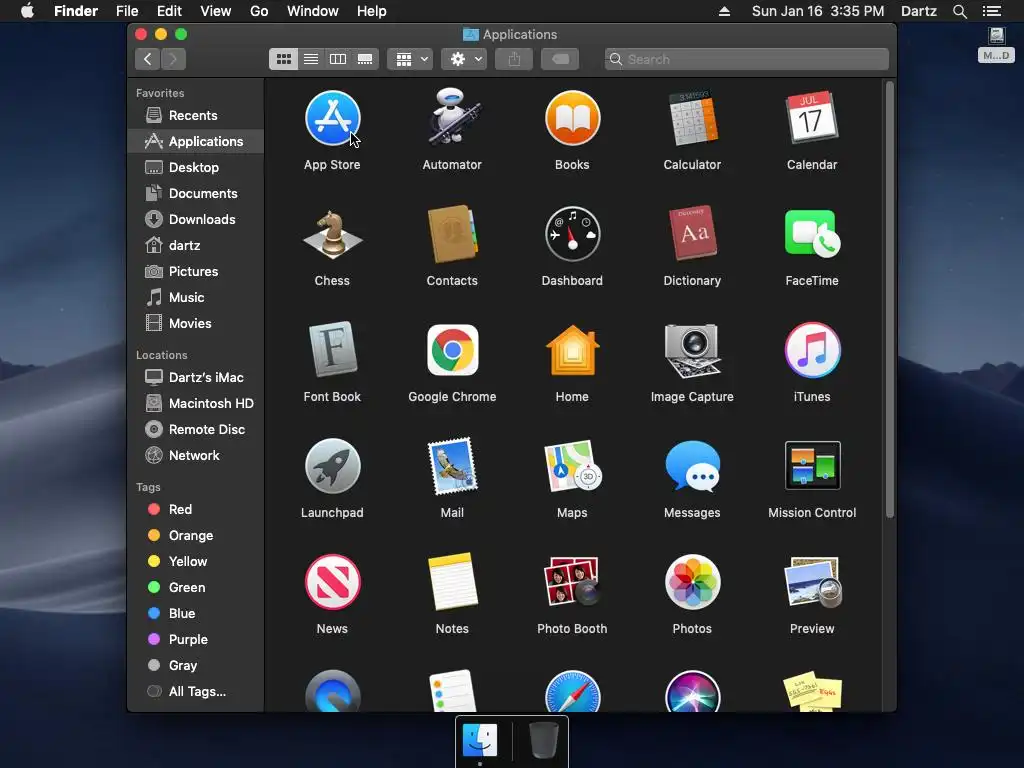This screenshot has height=768, width=1024.
Task: Click the vertical scrollbar in Applications window
Action: pos(889,300)
